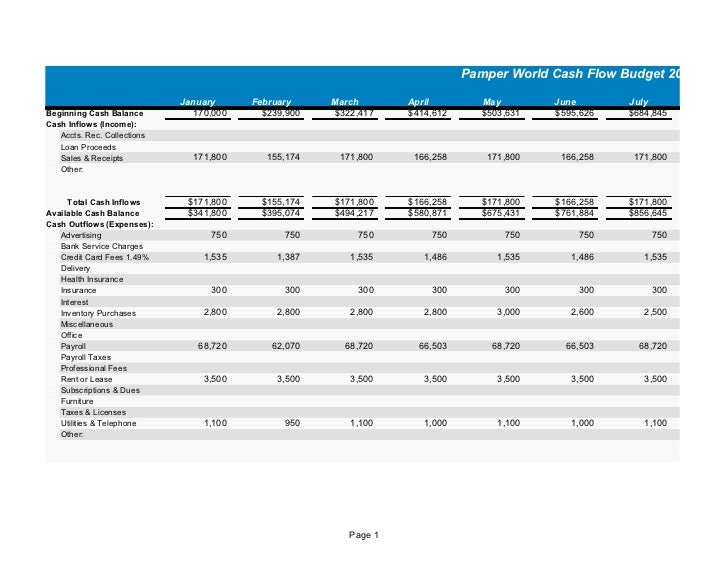Viewport: 728px width, 563px height.
Task: Select April Sales & Receipts value 166,258
Action: coord(430,157)
